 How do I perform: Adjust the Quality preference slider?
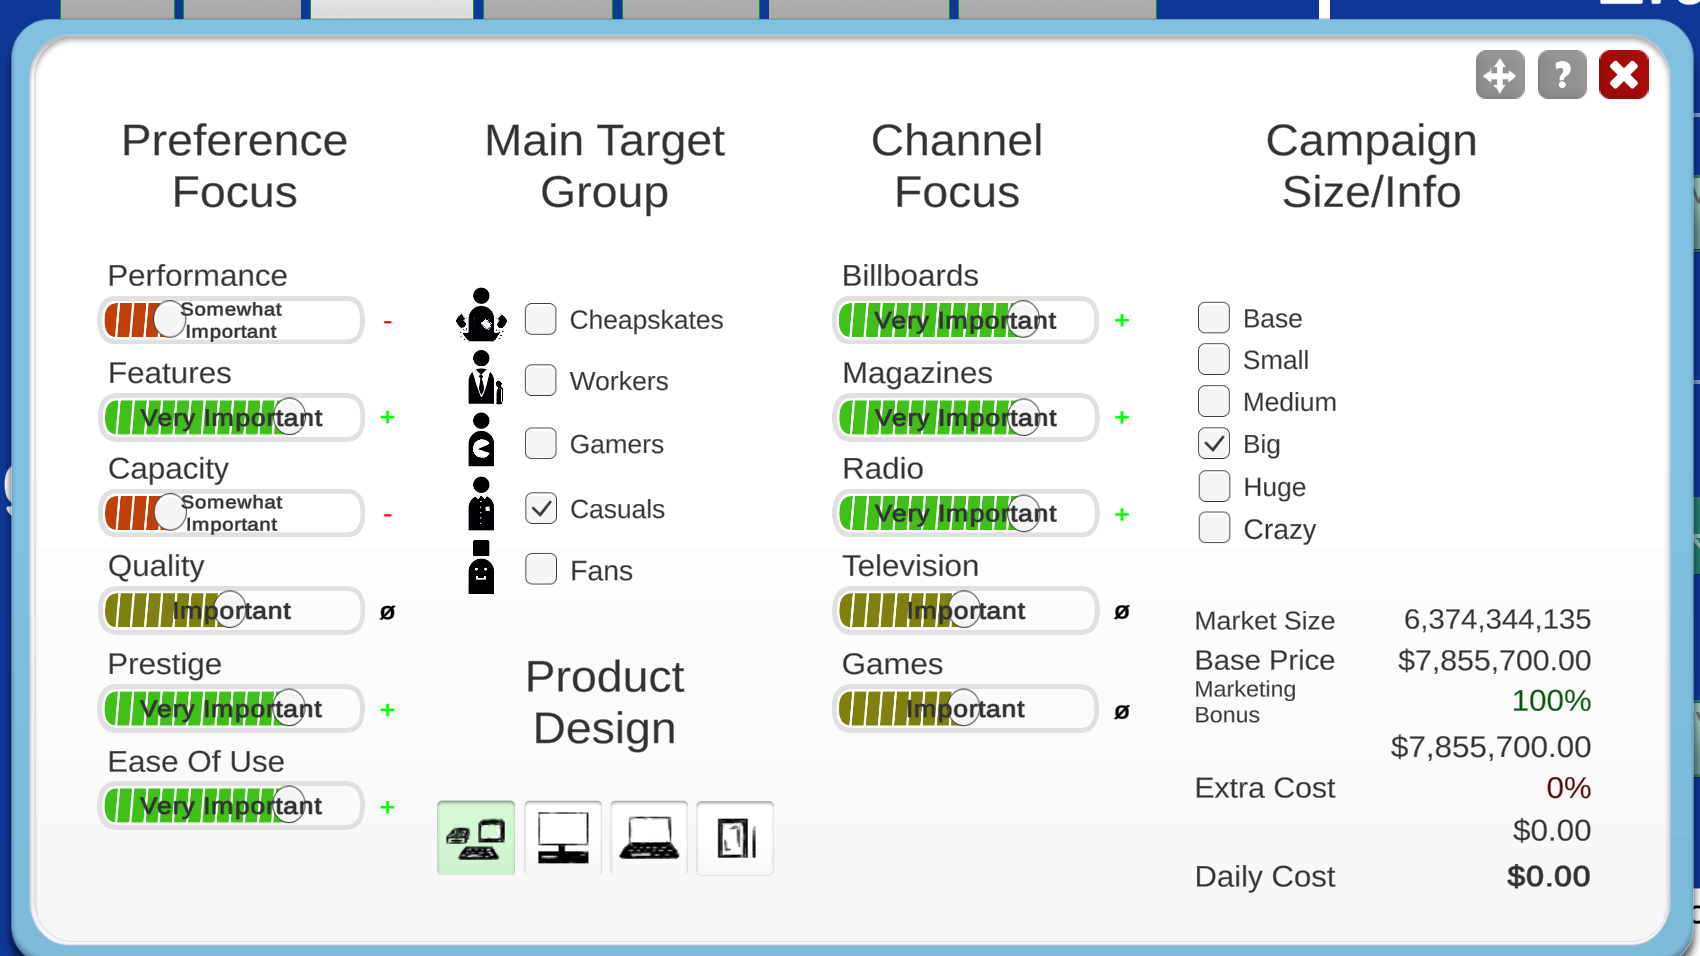tap(231, 610)
